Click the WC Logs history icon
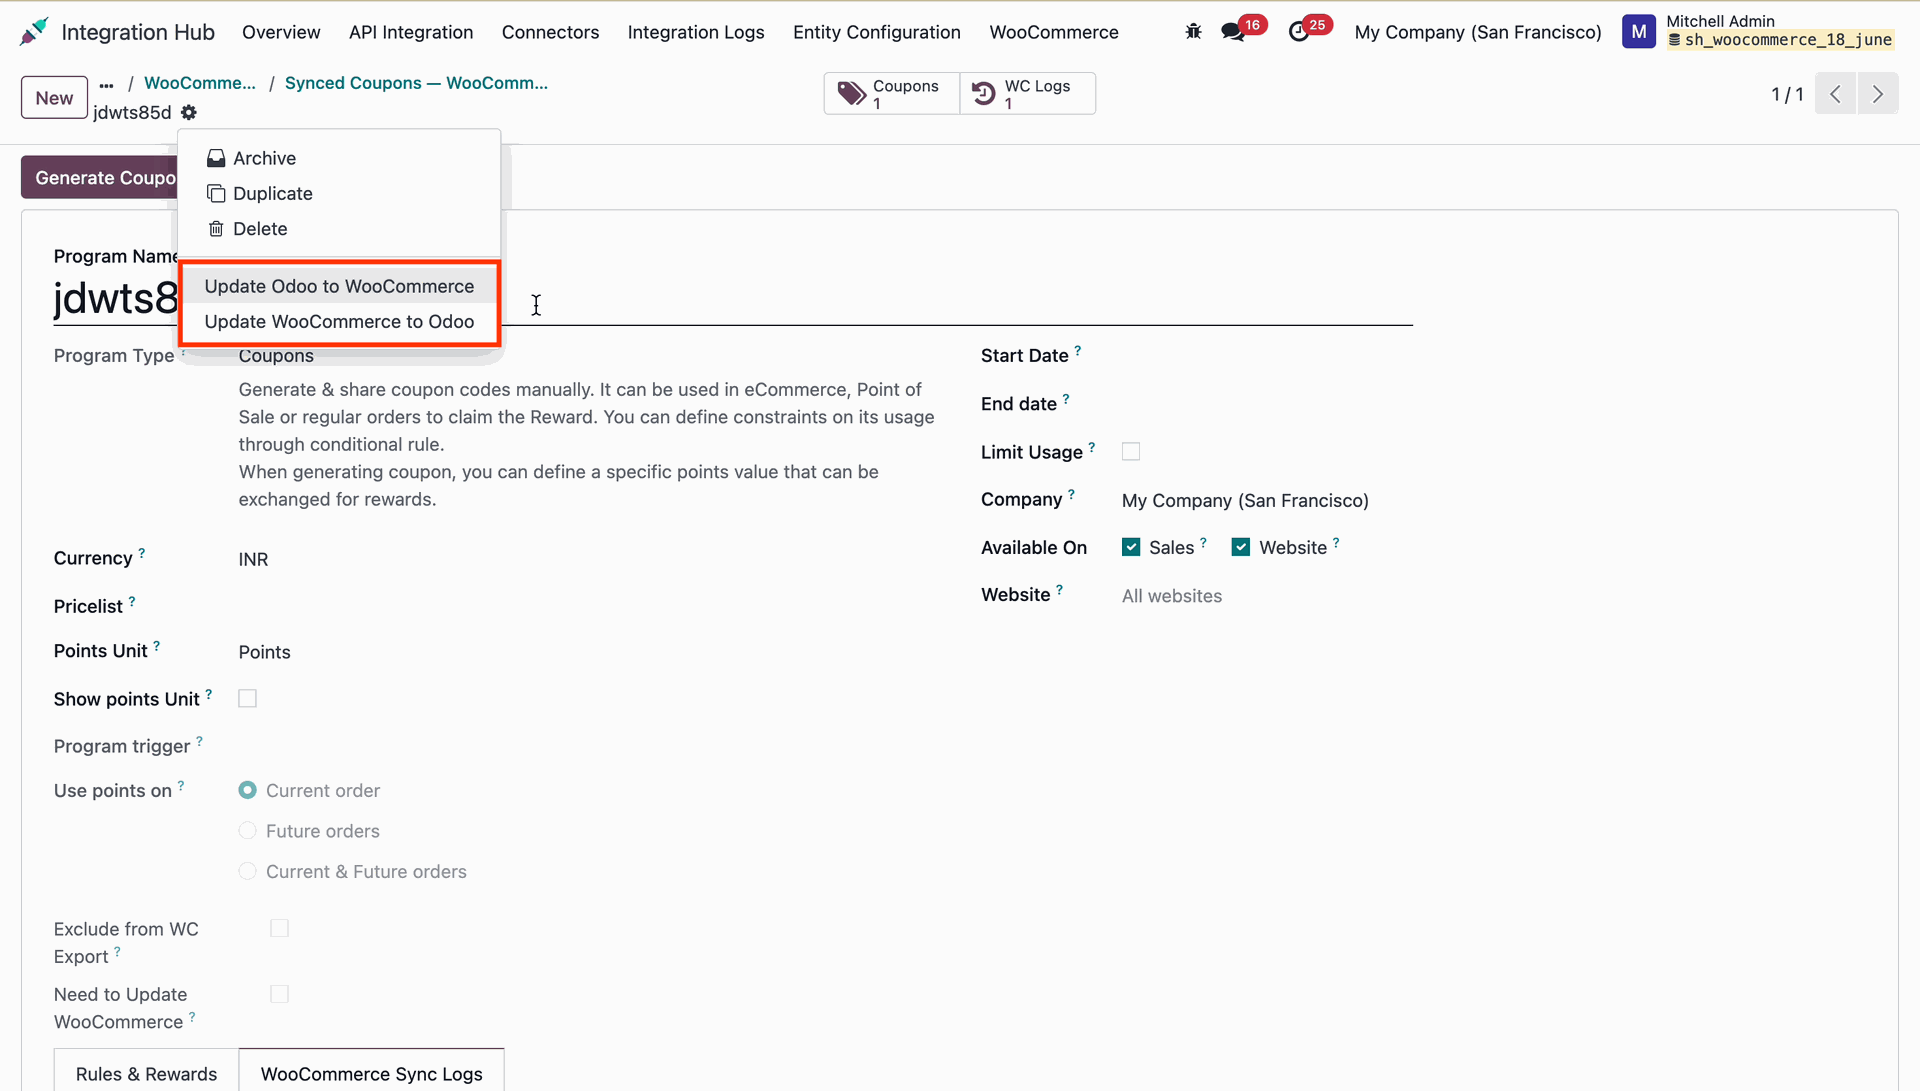The image size is (1920, 1091). pyautogui.click(x=984, y=94)
